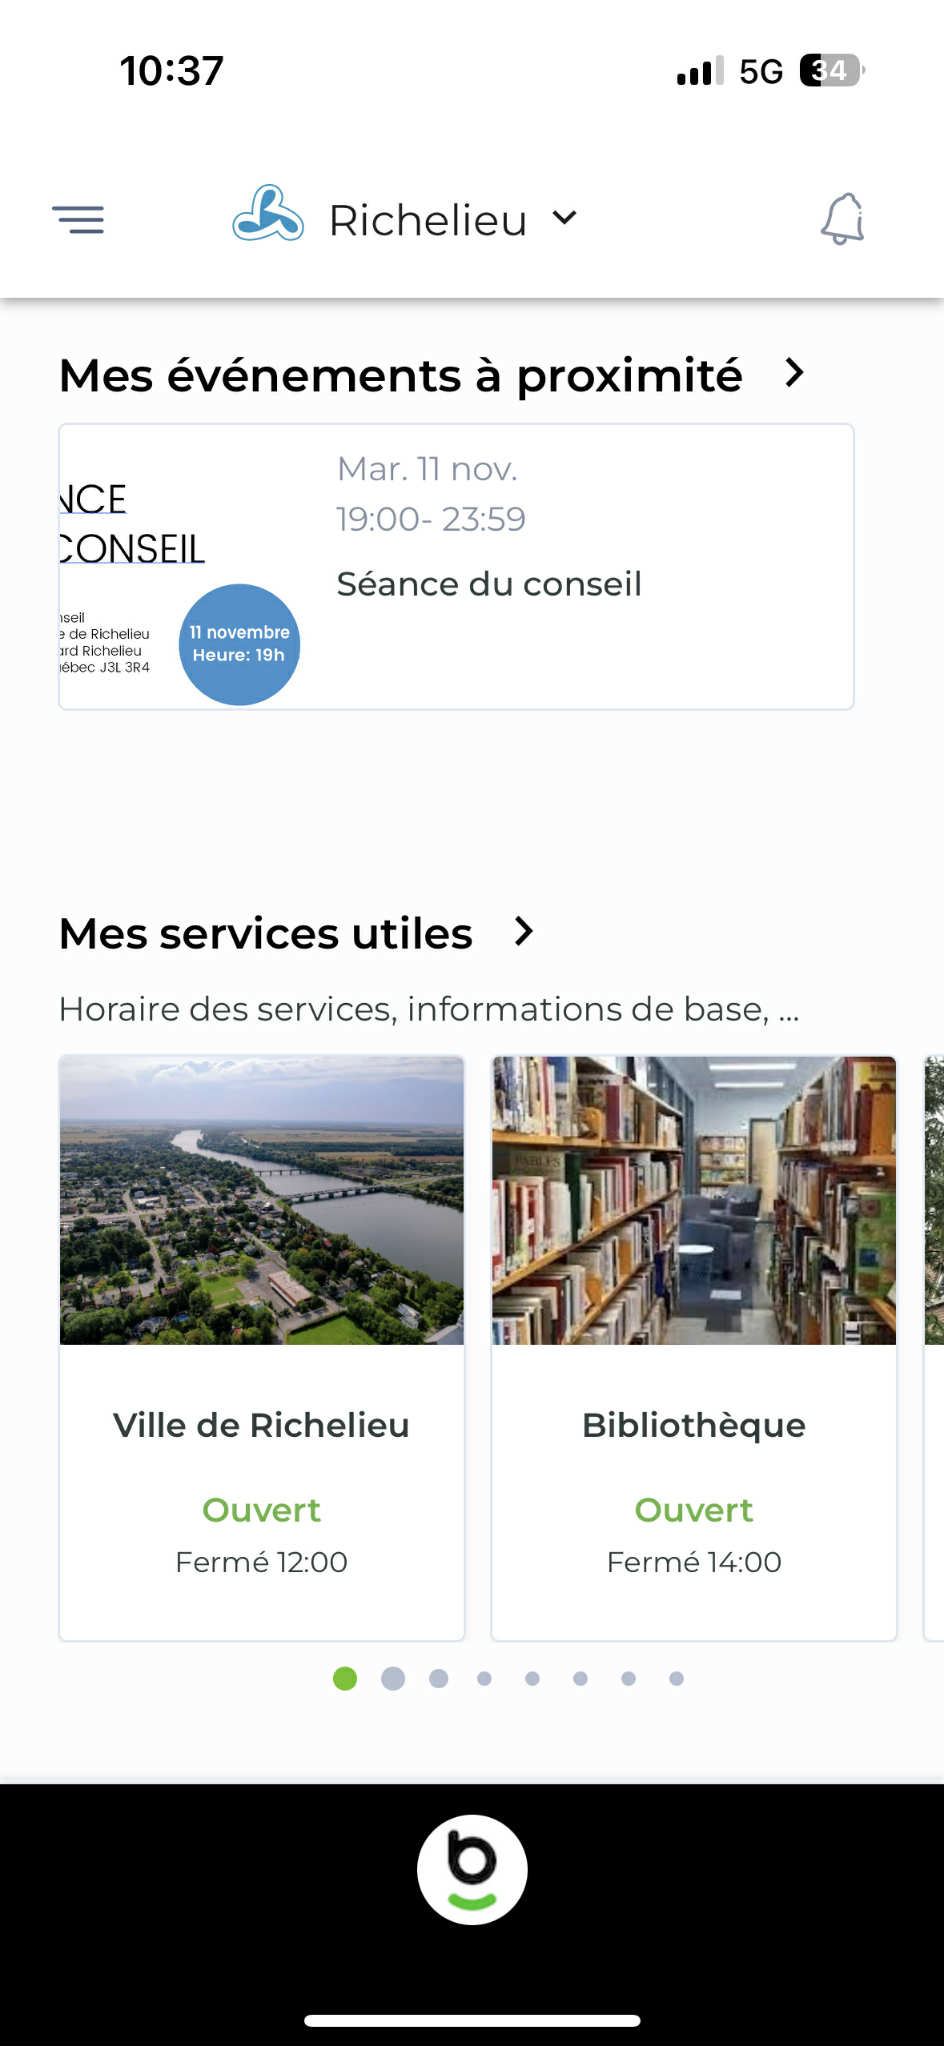Open the Mes services utiles heading
The image size is (944, 2046).
266,934
